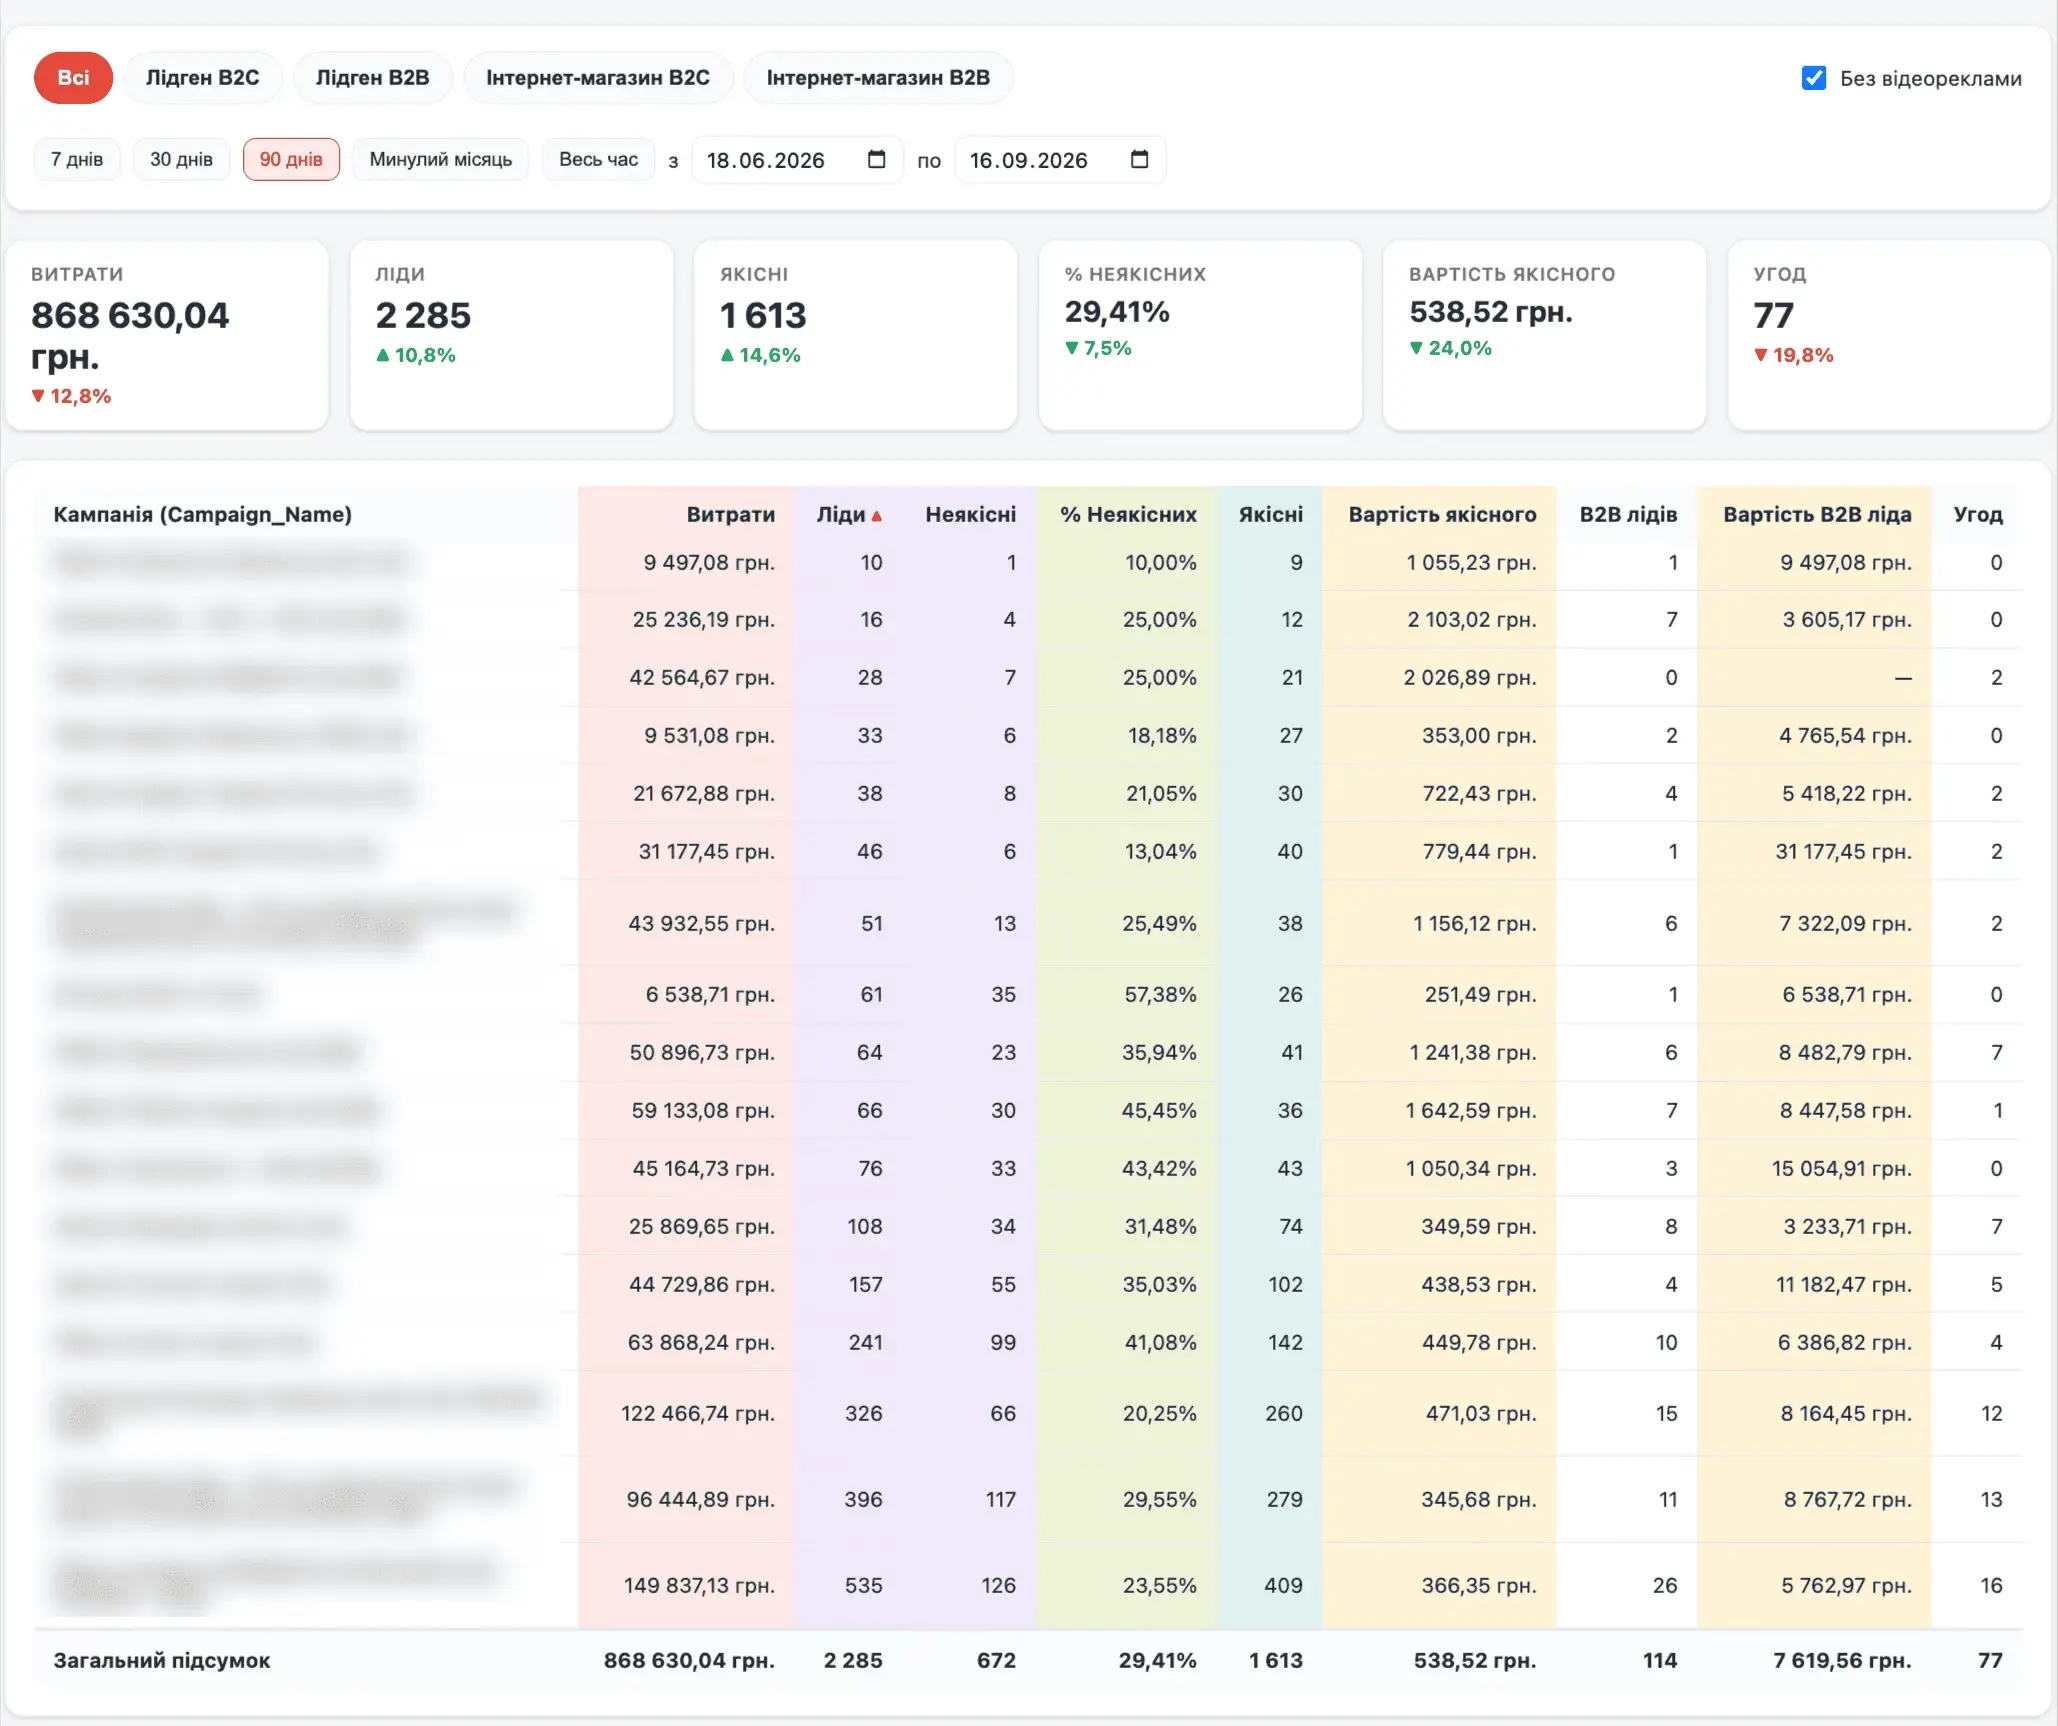Choose the "7 днів" period button
Screen dimensions: 2058x1726
pyautogui.click(x=77, y=159)
